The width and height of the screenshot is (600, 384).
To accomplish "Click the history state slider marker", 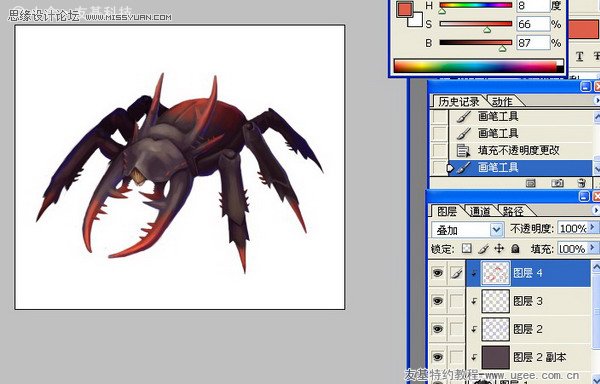I will tap(450, 168).
